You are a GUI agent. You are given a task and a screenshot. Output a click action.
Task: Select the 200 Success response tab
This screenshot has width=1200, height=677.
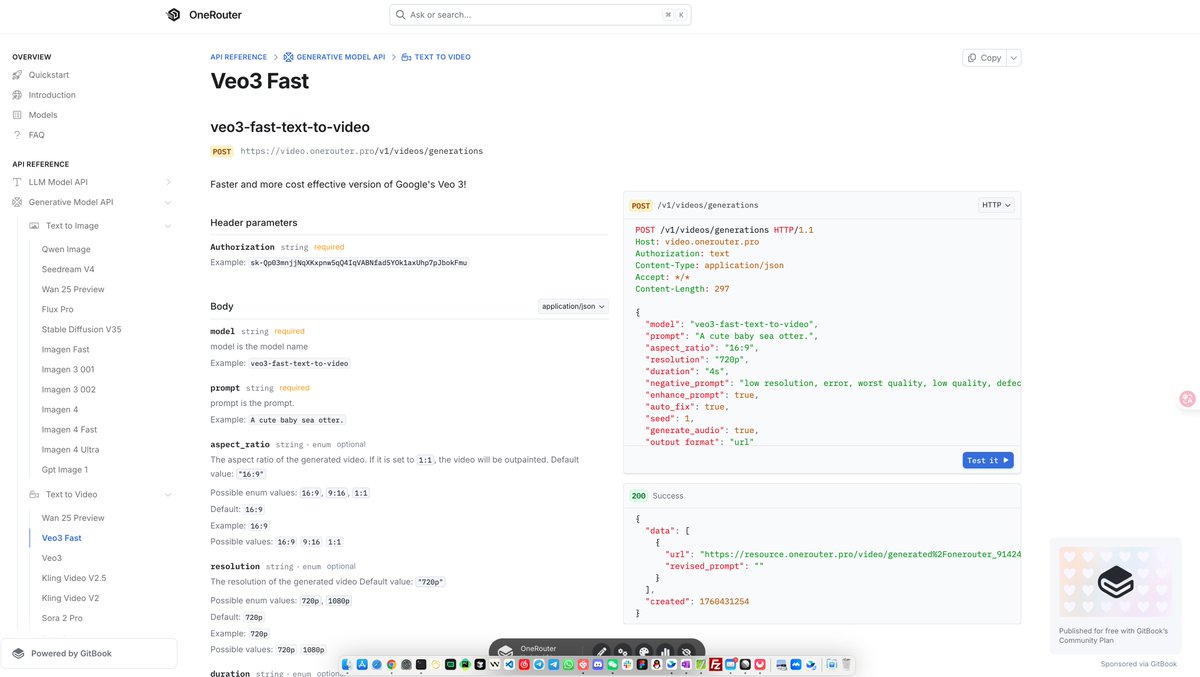pyautogui.click(x=656, y=496)
